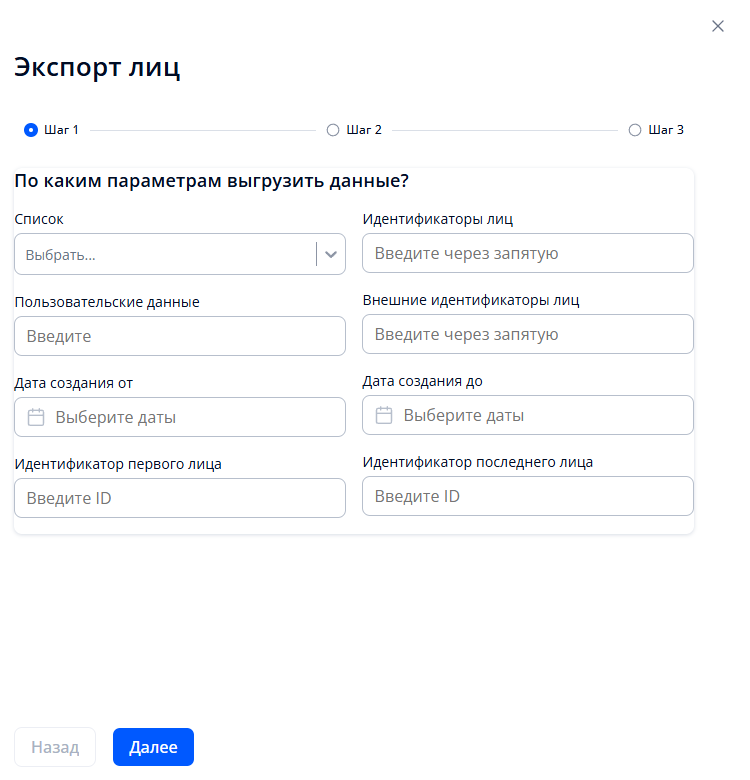Click calendar icon in Дата создания до
This screenshot has height=780, width=750.
[384, 415]
